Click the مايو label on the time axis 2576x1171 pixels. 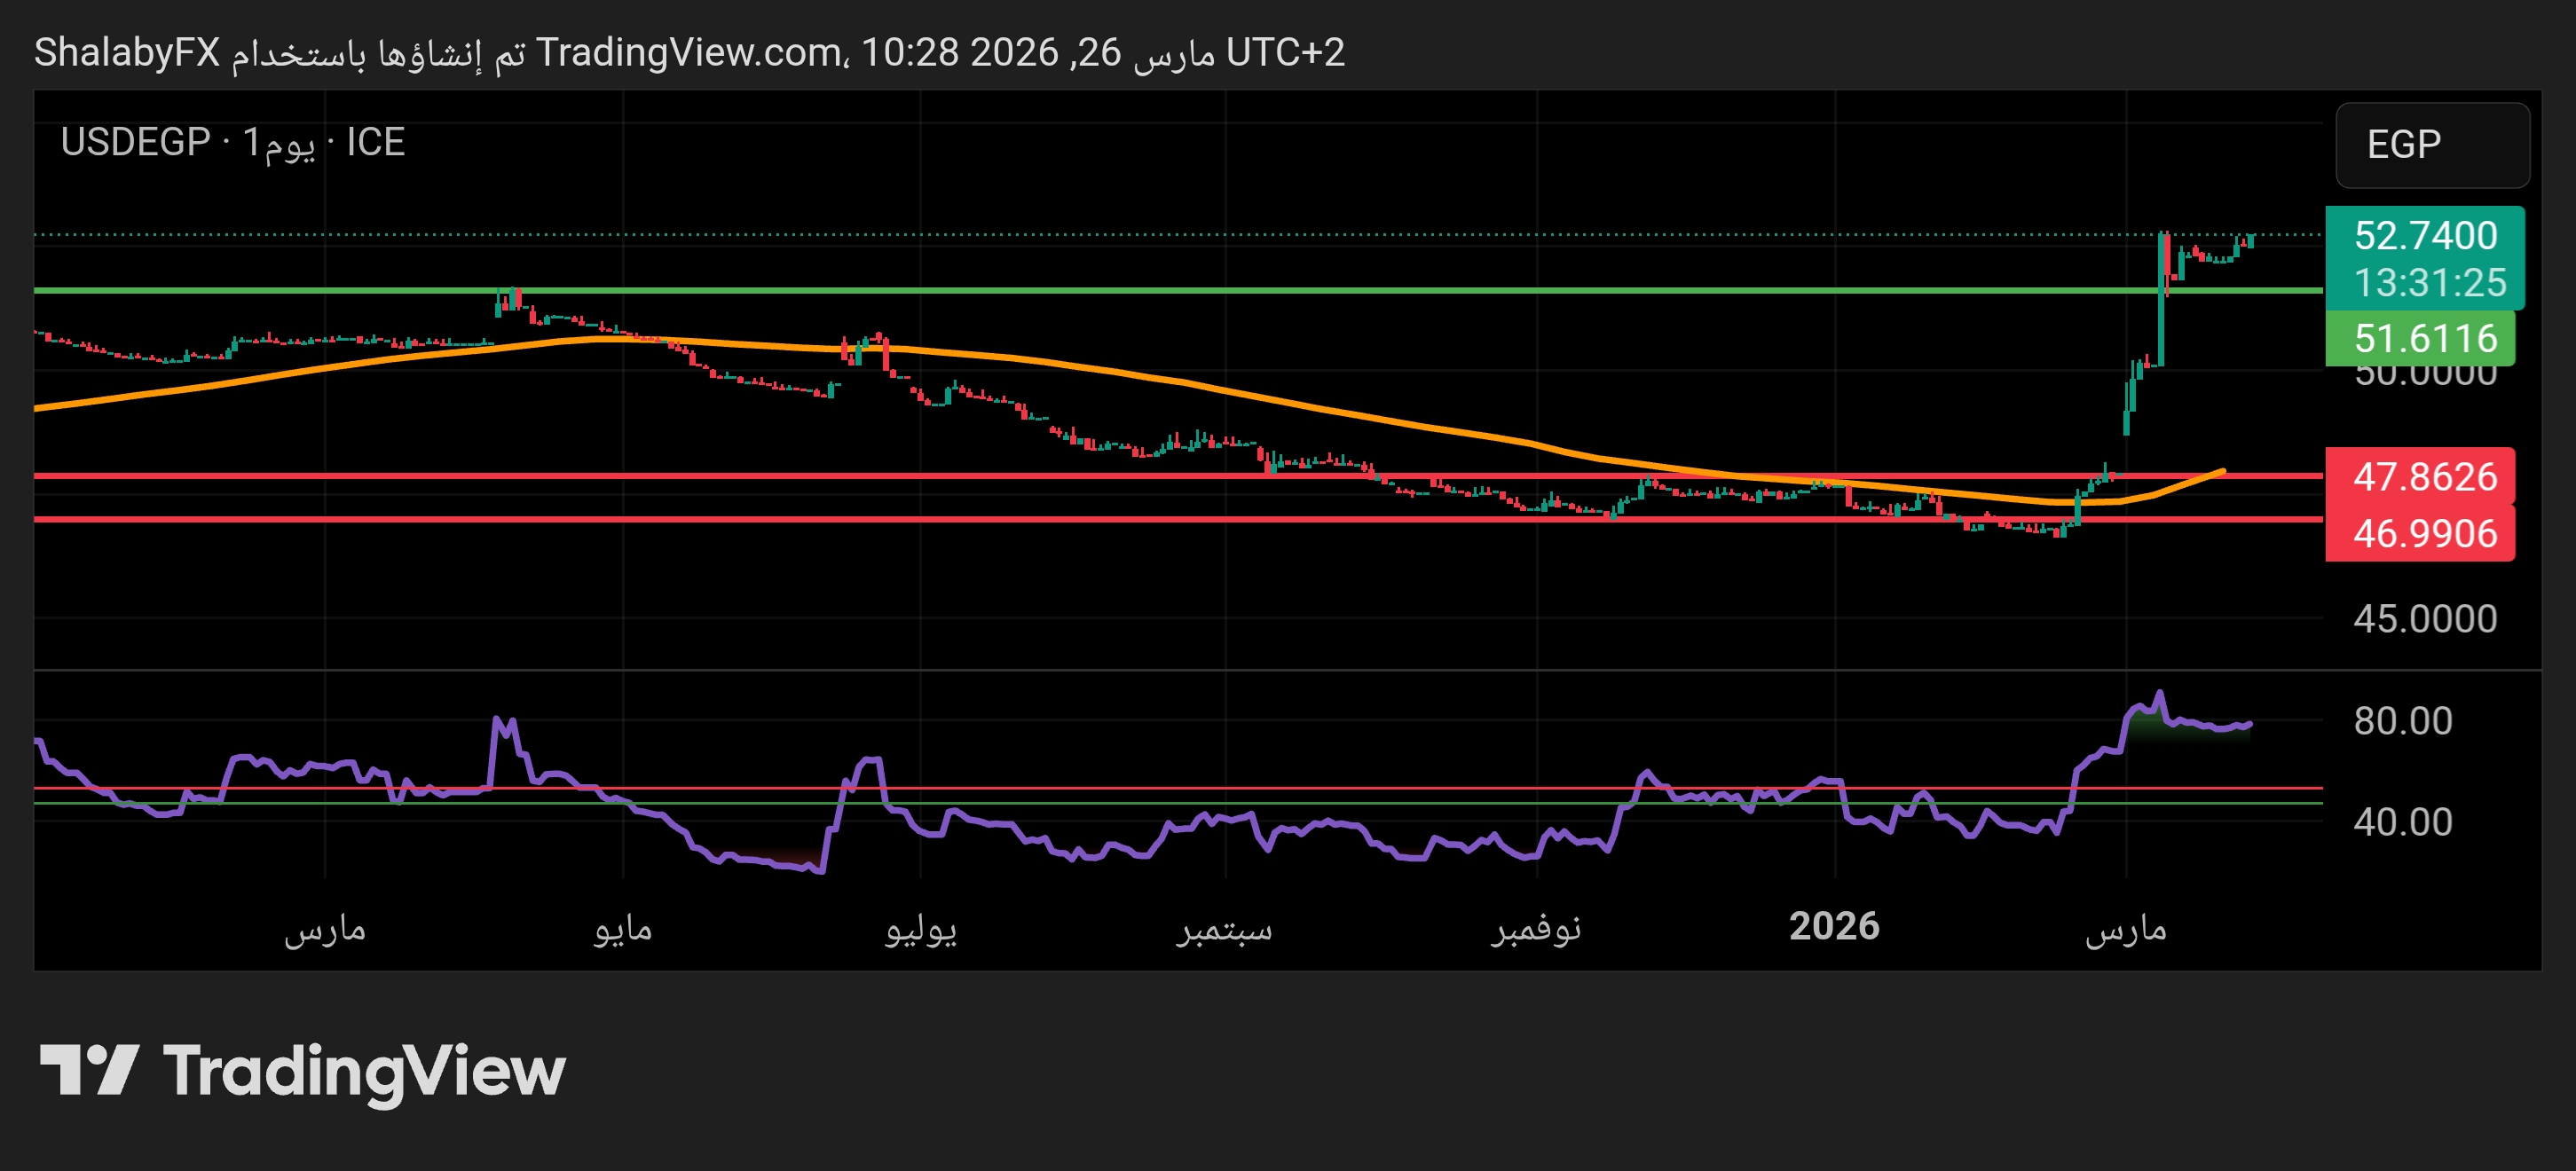622,929
